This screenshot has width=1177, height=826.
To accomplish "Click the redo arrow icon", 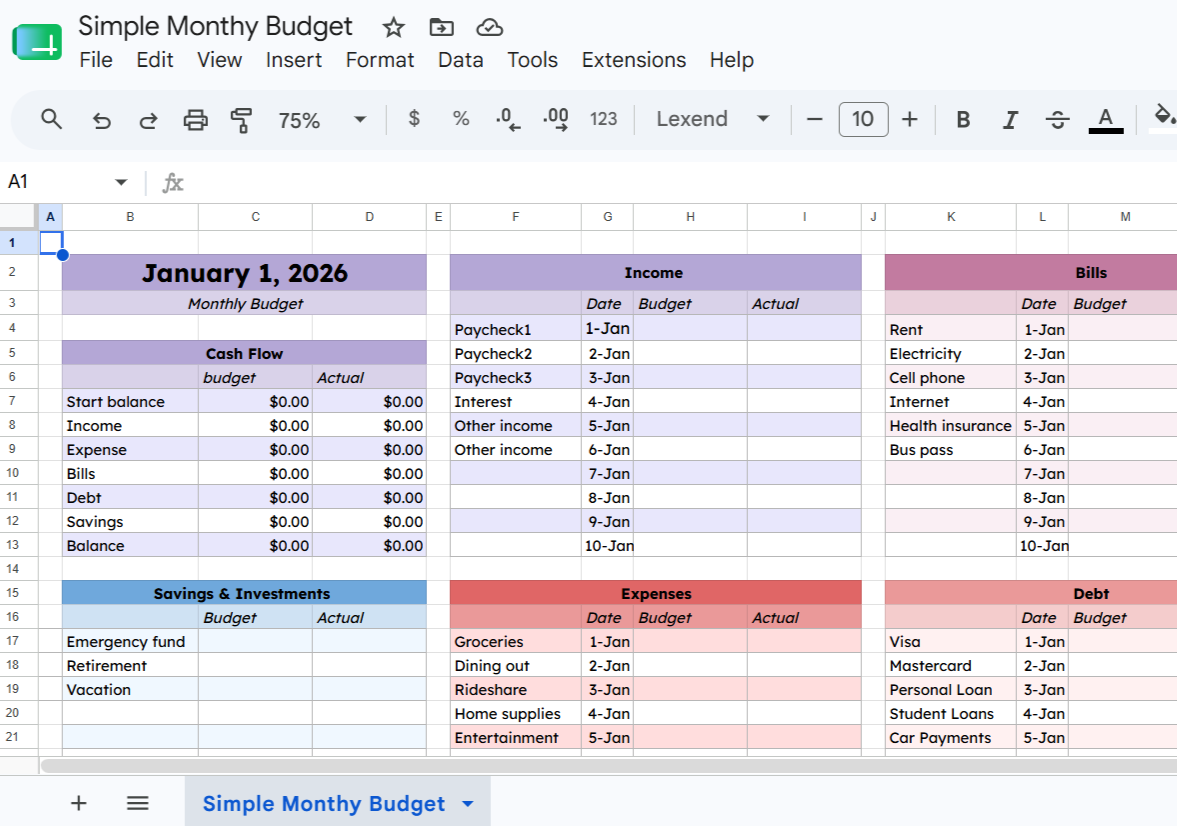I will click(x=149, y=119).
